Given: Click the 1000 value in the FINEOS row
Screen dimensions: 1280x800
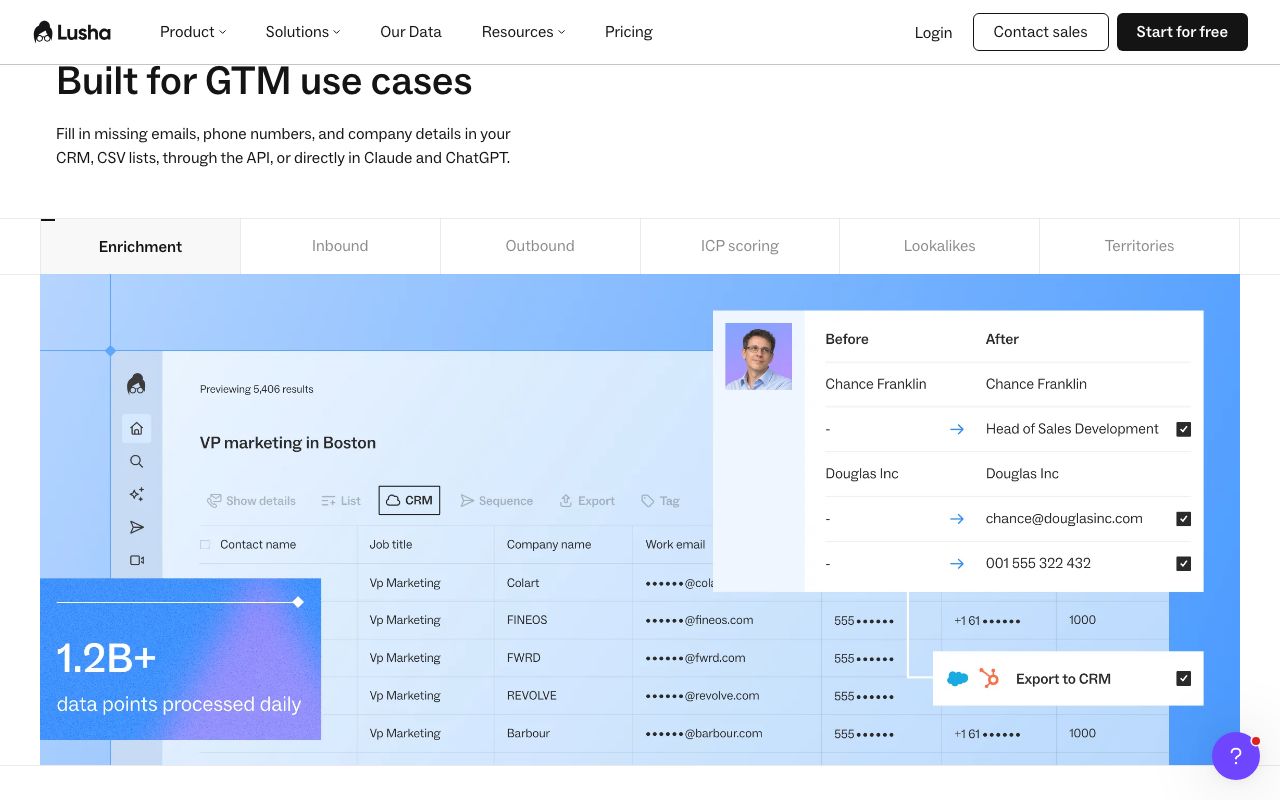Looking at the screenshot, I should click(1082, 620).
